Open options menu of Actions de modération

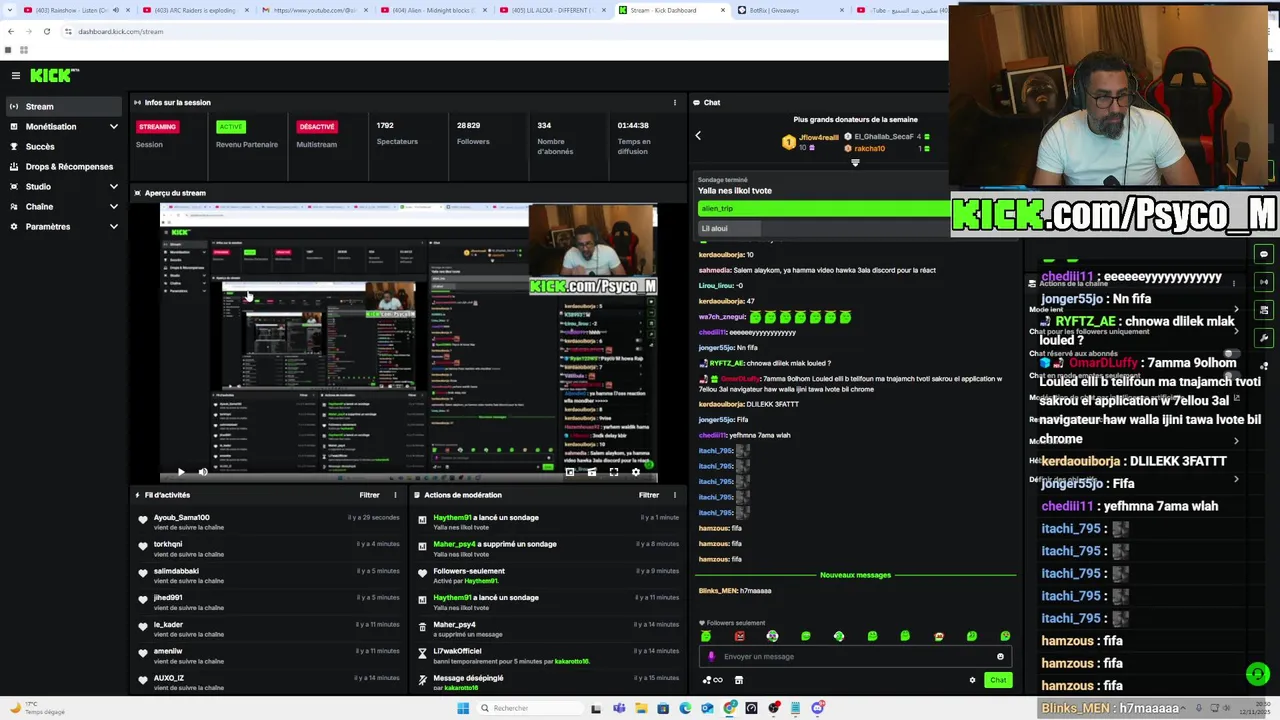[675, 495]
